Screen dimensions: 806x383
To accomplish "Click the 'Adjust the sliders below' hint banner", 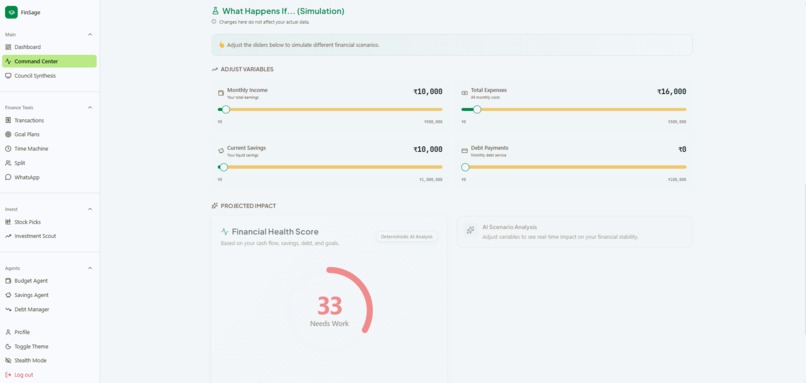I will tap(452, 45).
